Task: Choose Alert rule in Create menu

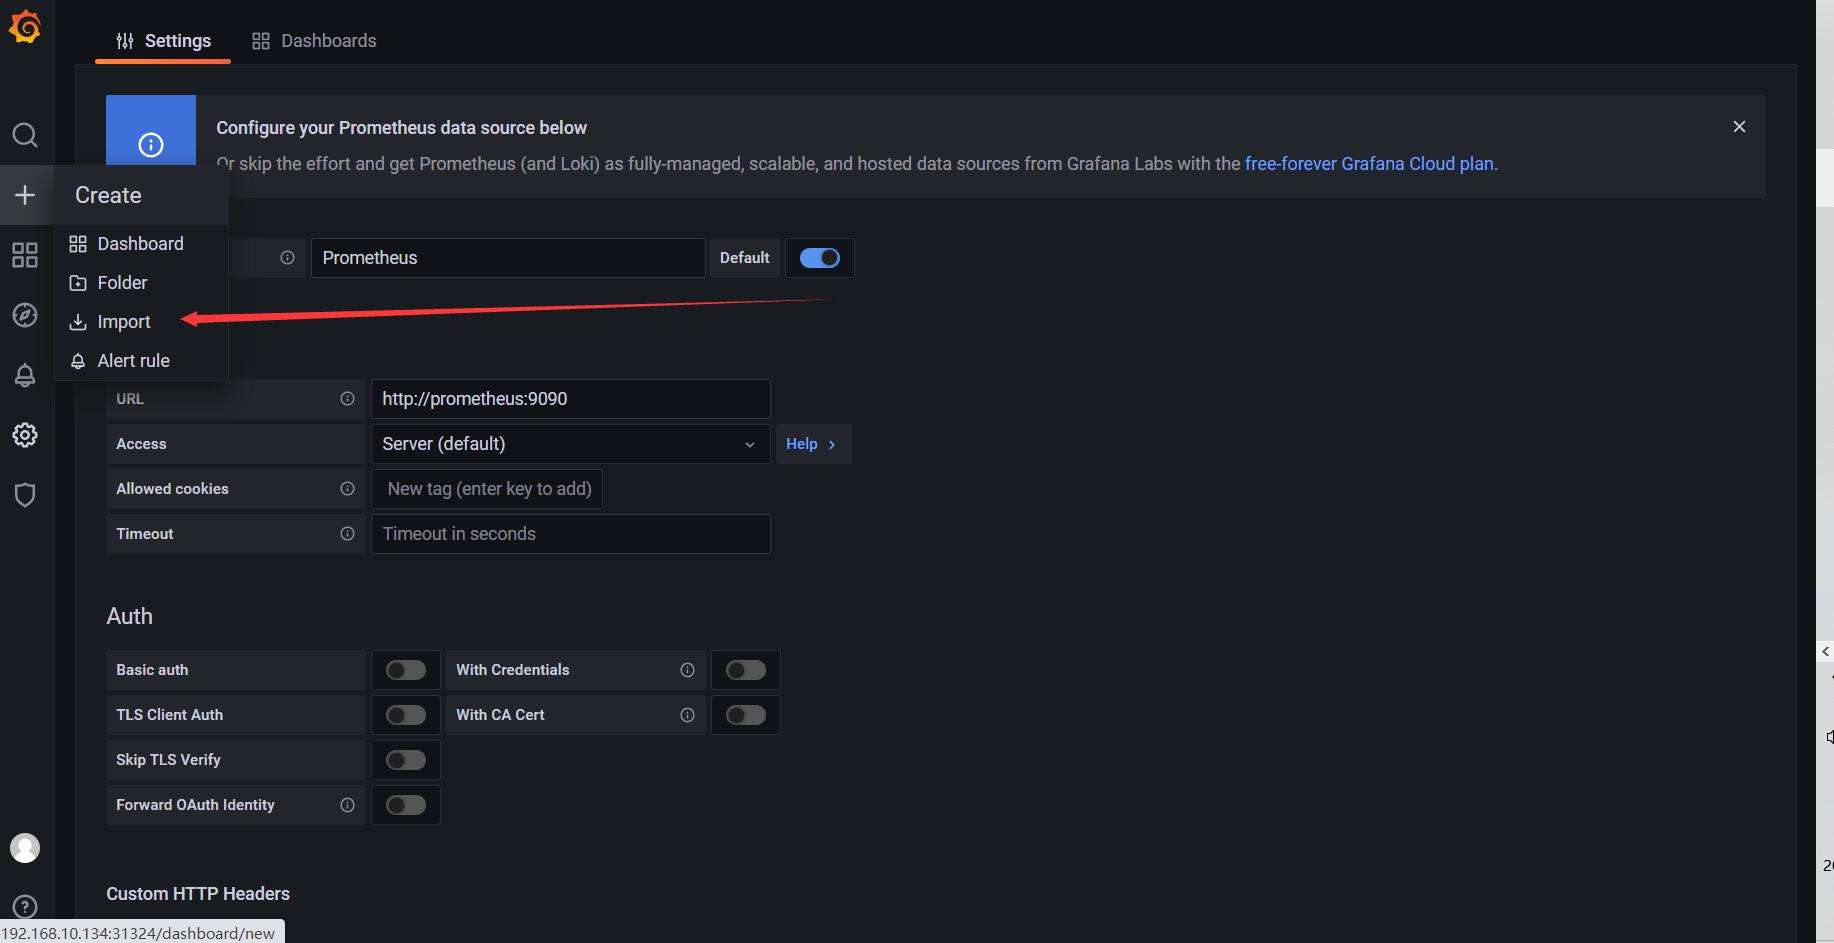Action: click(x=133, y=361)
